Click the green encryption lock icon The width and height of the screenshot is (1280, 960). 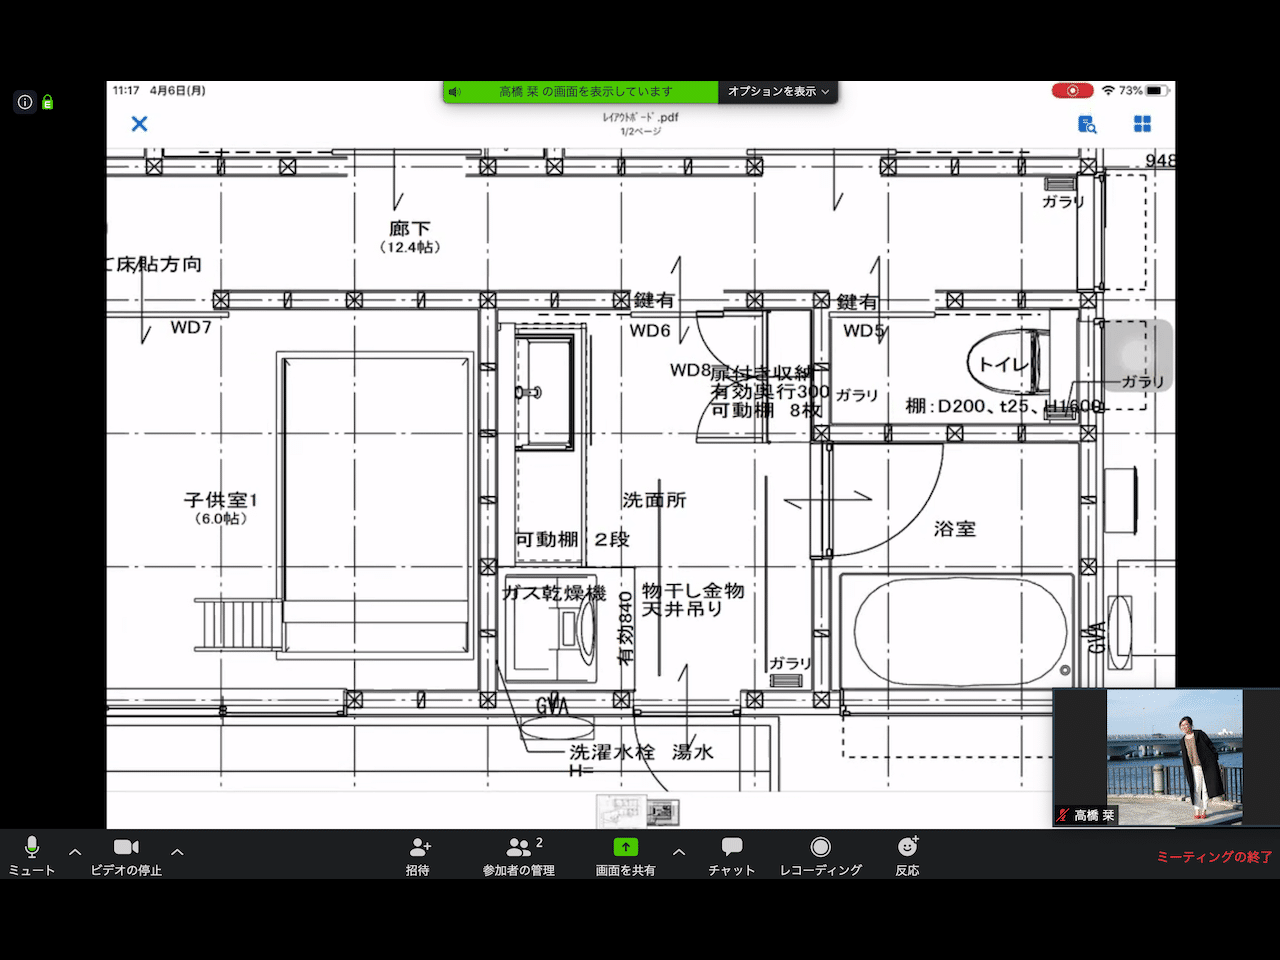(47, 102)
